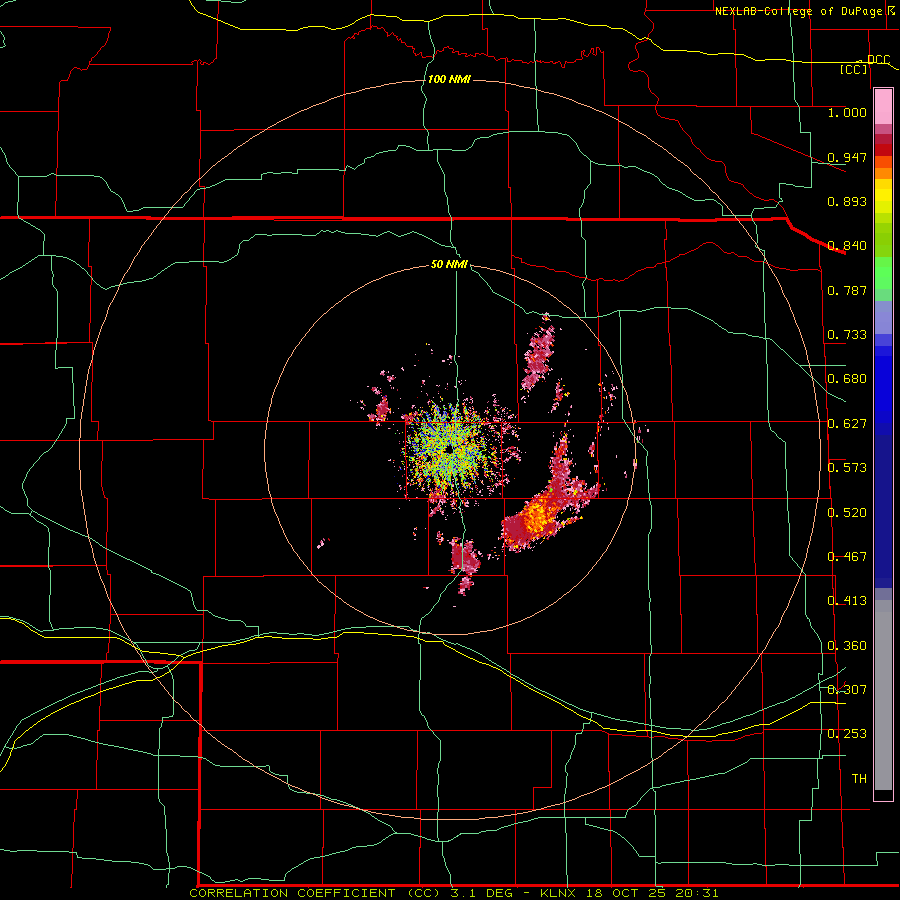This screenshot has width=900, height=900.
Task: Click the 0.253 scale label
Action: click(x=847, y=734)
